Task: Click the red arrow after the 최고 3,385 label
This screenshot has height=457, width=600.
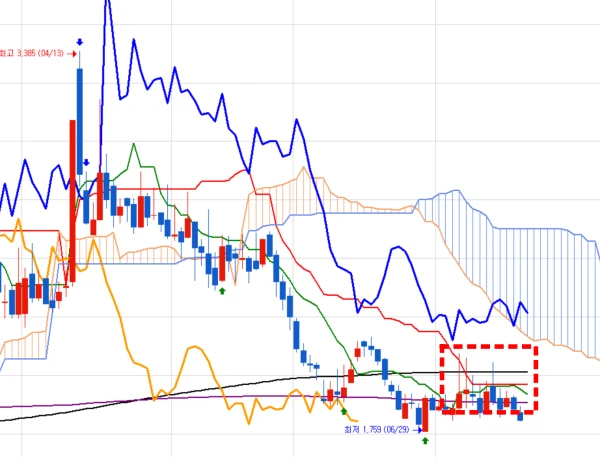Action: tap(72, 54)
